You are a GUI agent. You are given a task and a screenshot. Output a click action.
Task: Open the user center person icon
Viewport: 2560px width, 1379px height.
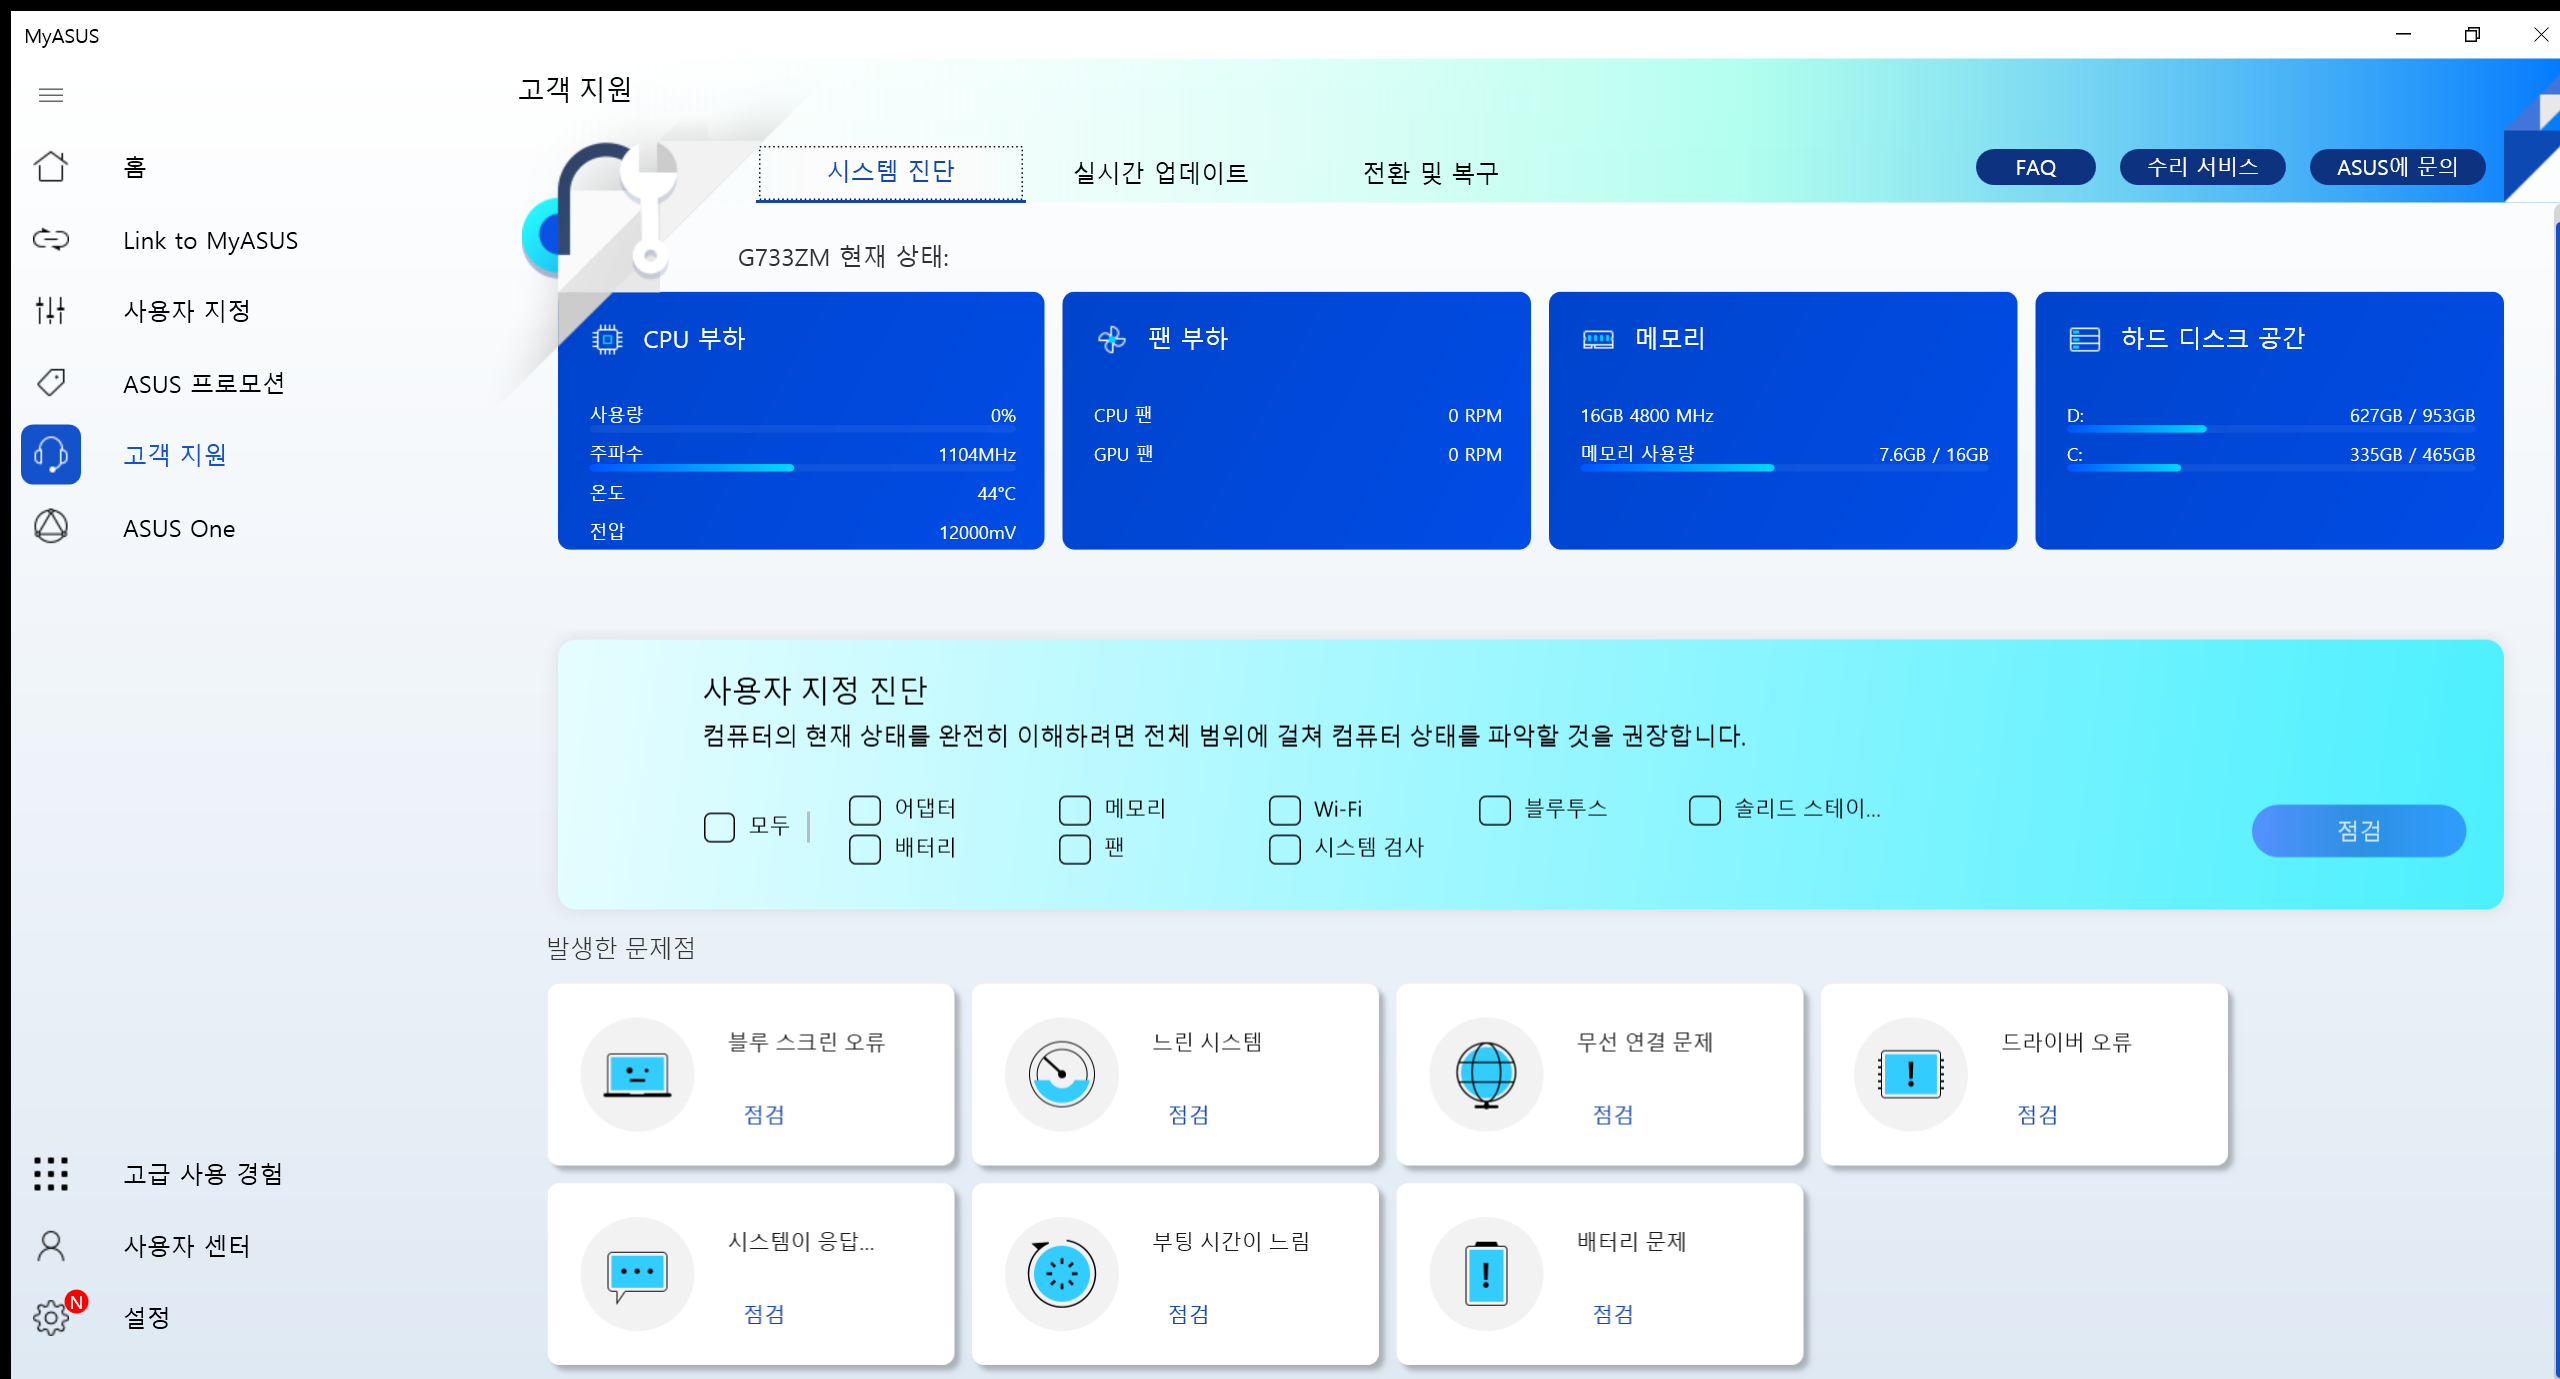(x=51, y=1246)
